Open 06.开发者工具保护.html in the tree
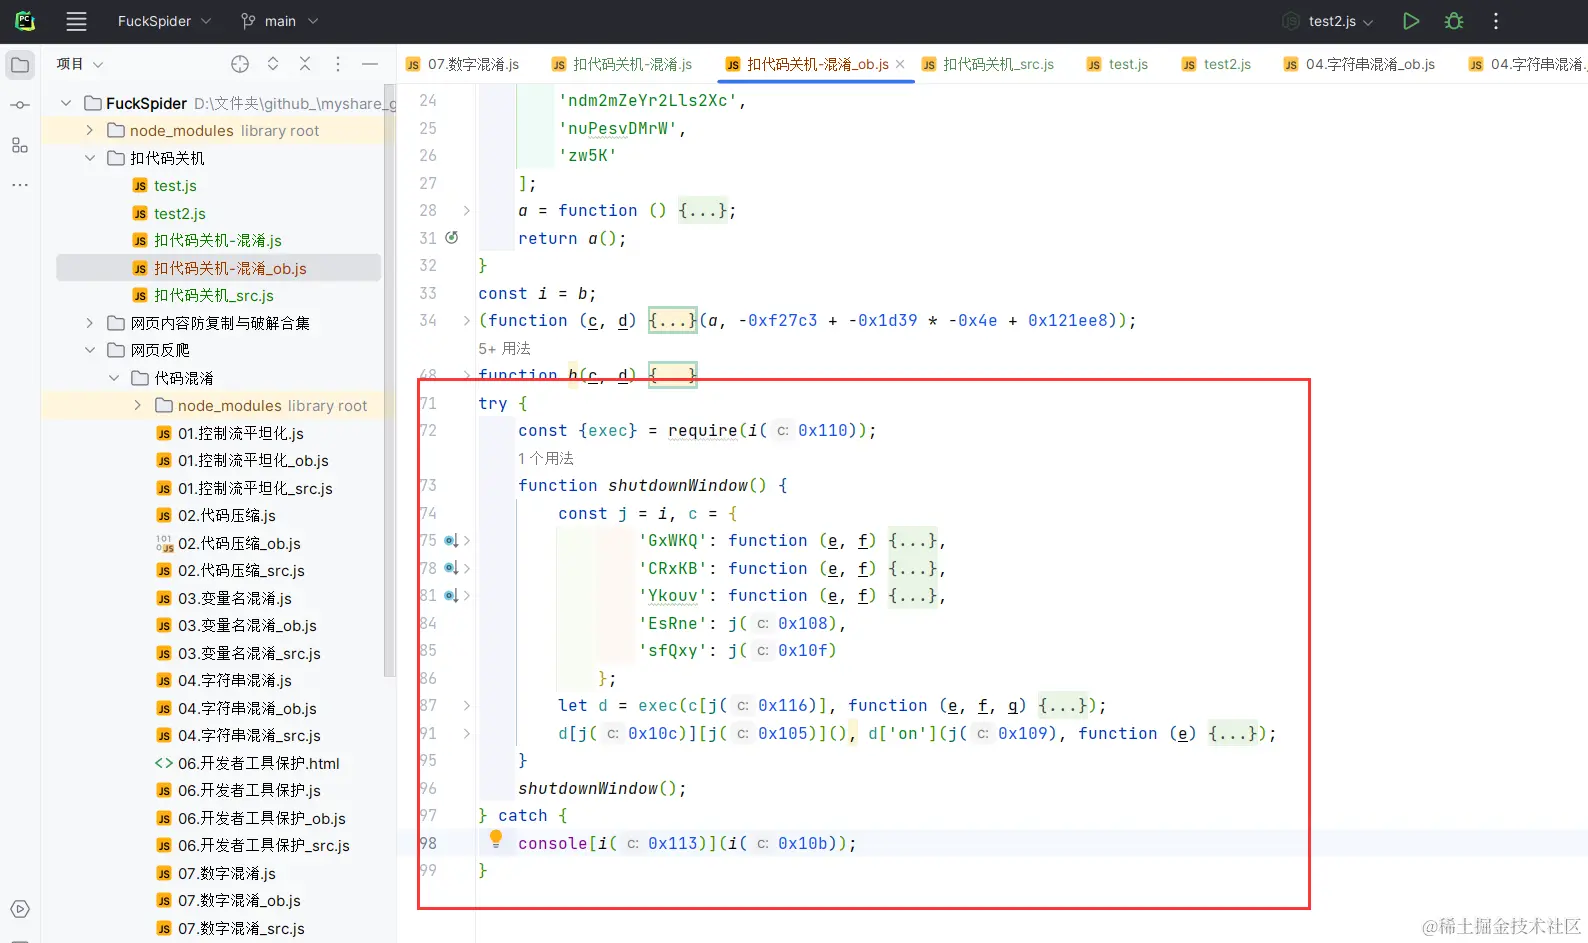This screenshot has width=1588, height=943. pyautogui.click(x=258, y=764)
